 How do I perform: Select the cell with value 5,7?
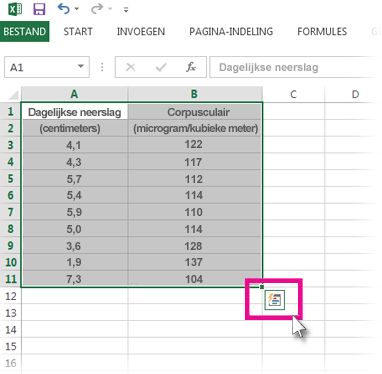coord(75,179)
